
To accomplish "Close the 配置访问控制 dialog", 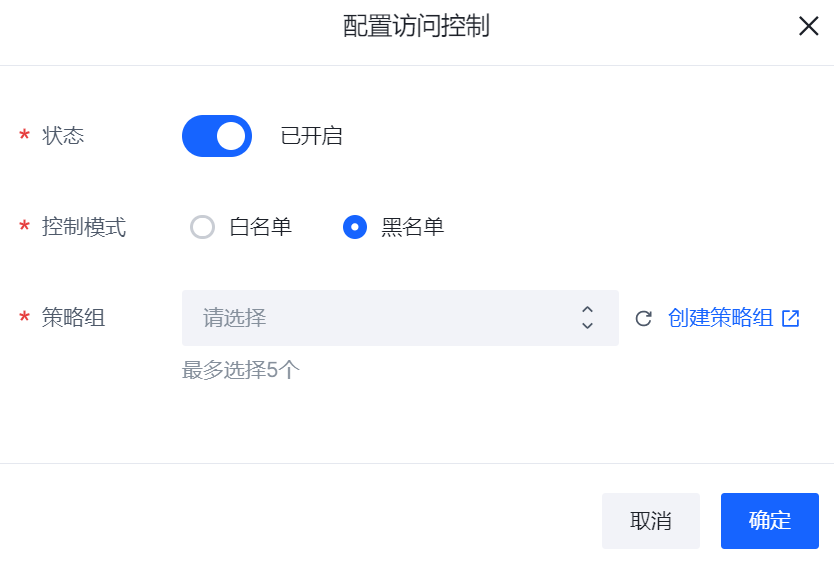I will click(808, 26).
